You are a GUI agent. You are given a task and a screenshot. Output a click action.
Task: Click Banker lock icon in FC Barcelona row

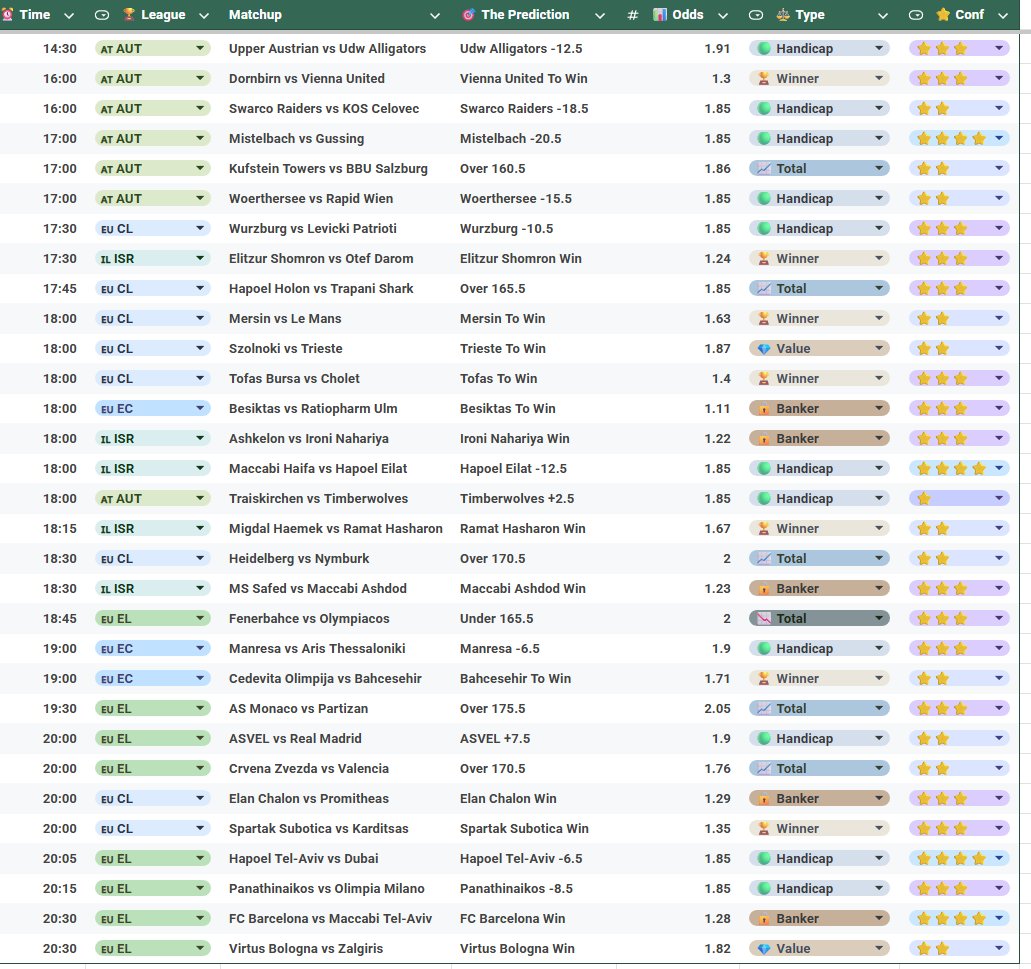coord(764,919)
